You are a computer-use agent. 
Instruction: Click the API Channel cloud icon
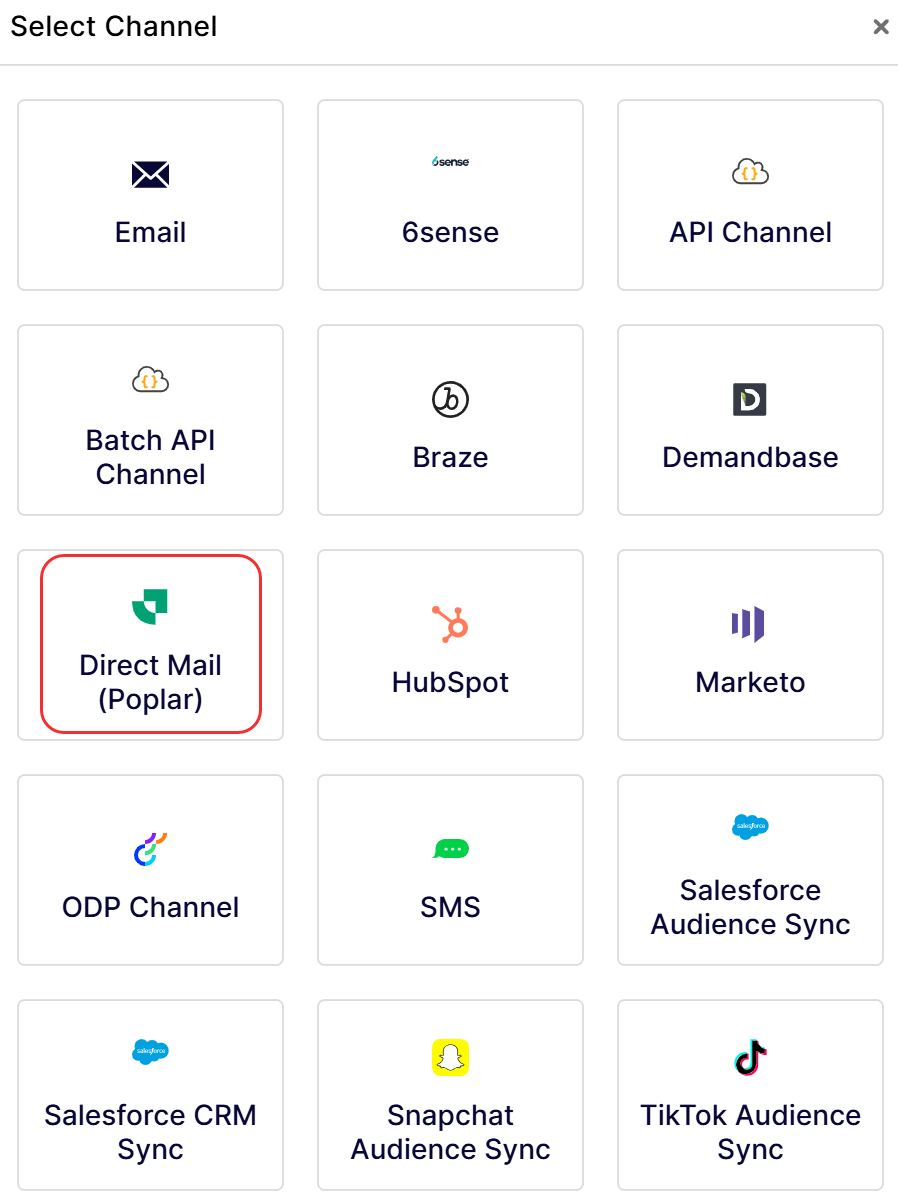point(750,173)
